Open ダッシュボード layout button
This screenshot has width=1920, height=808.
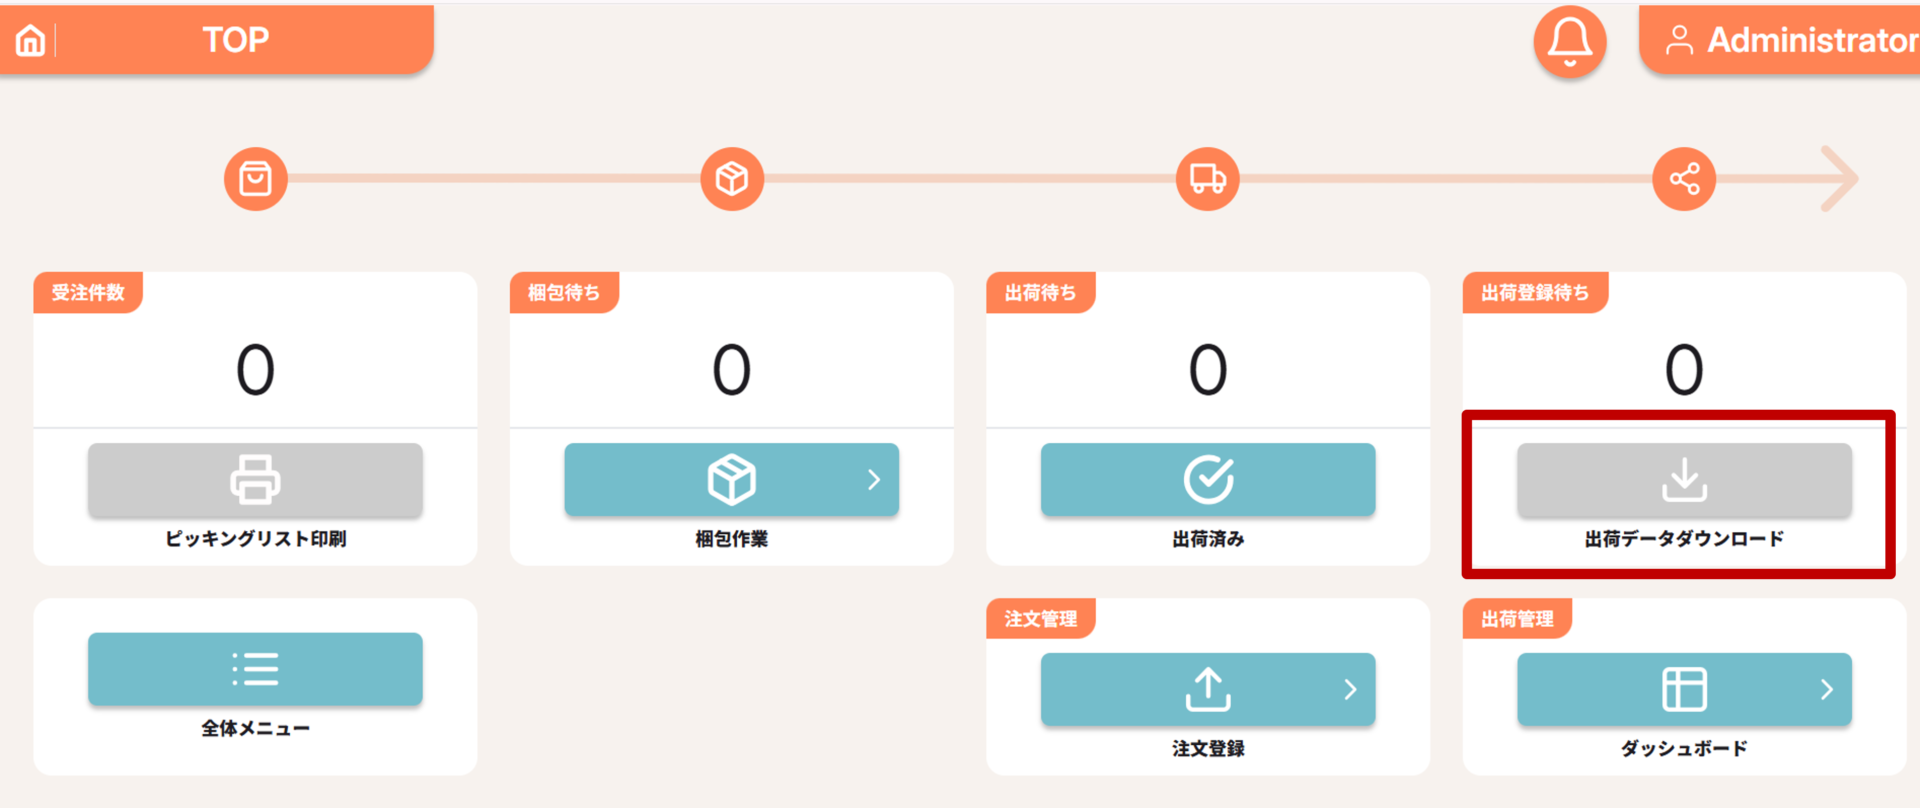[1684, 689]
